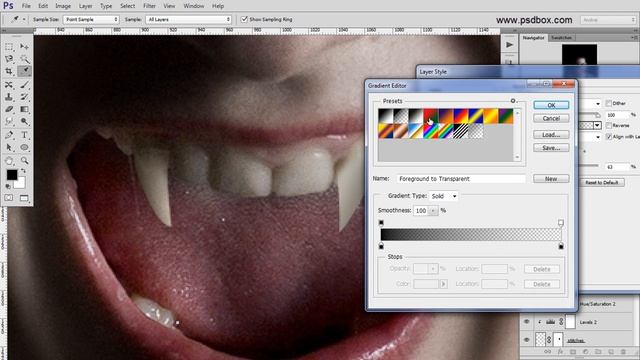This screenshot has height=360, width=640.
Task: Click Cancel in Gradient Editor
Action: point(551,118)
